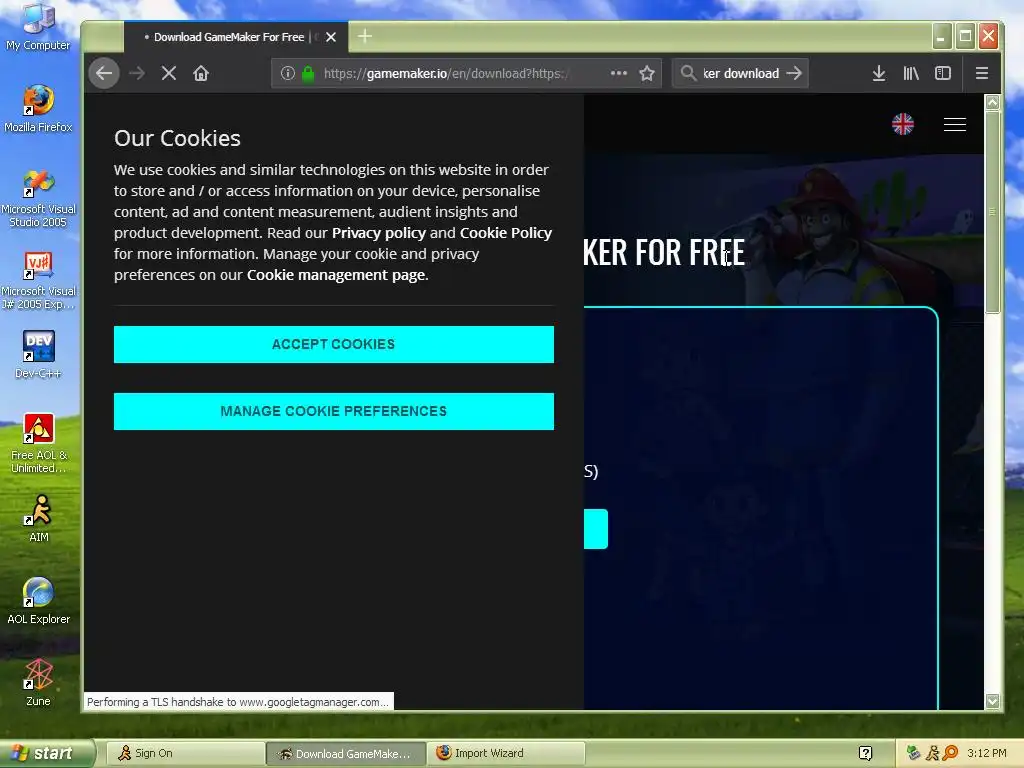Open a new tab with plus
The image size is (1024, 768).
(365, 37)
